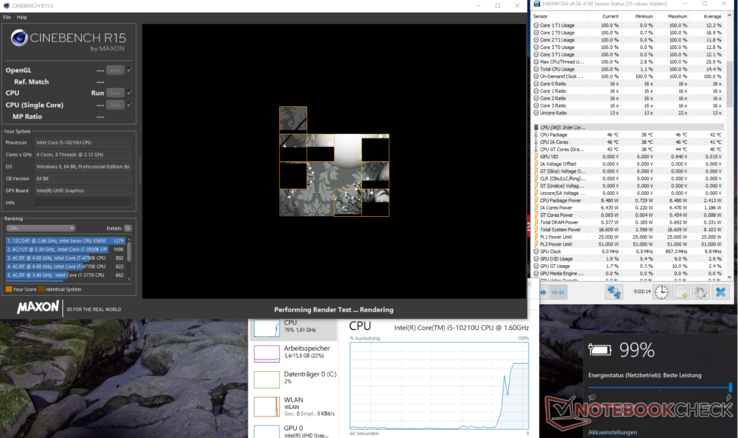Select ranking entry Intel Xeon CPU X5650
This screenshot has height=438, width=738.
[x=65, y=240]
